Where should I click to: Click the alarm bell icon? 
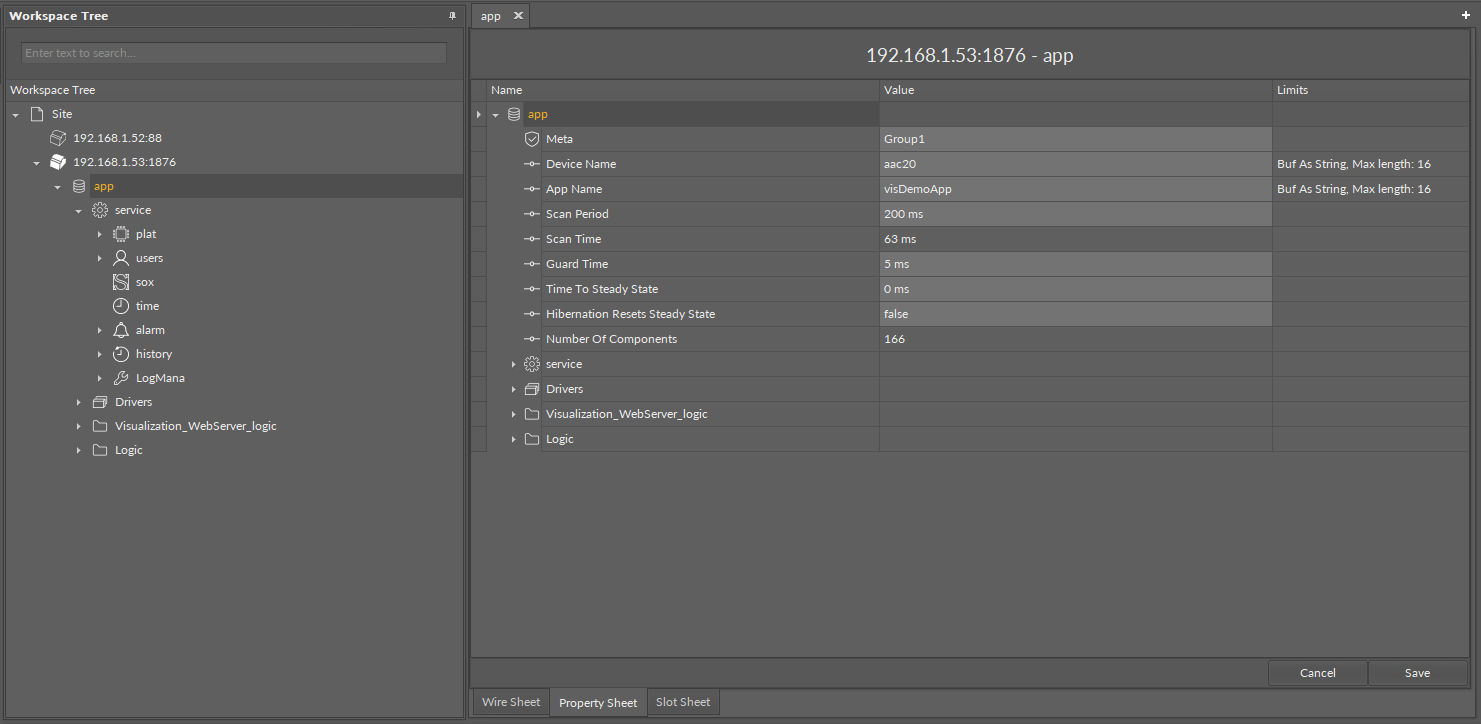point(121,330)
